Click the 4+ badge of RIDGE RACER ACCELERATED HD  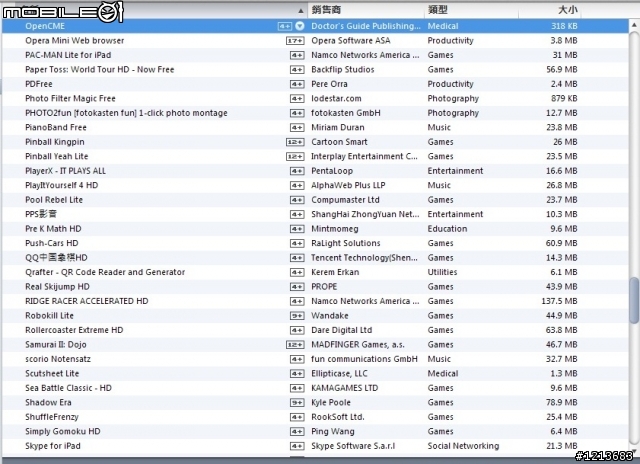(x=297, y=301)
